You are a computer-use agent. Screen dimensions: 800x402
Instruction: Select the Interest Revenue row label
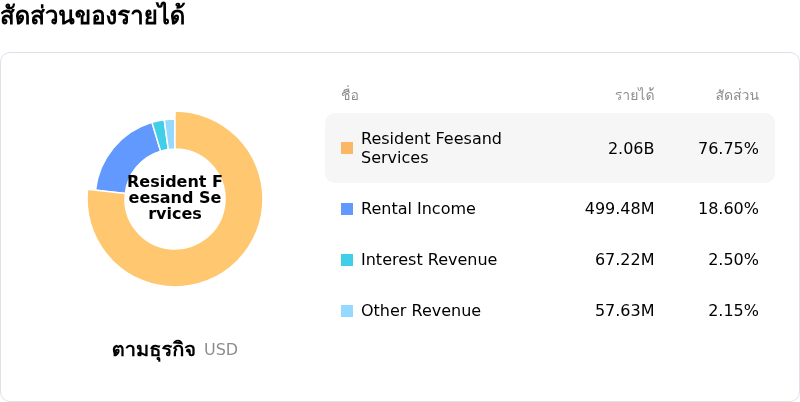(x=428, y=260)
